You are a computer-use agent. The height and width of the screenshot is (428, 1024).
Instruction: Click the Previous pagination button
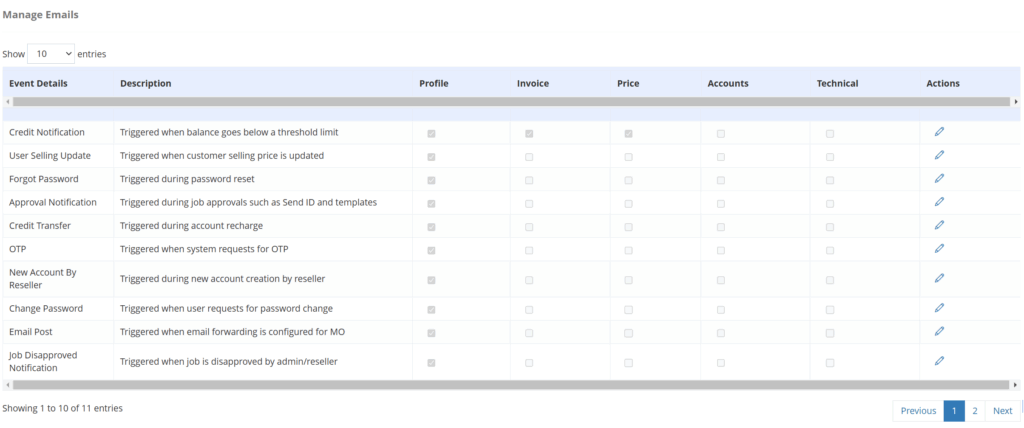pos(917,411)
